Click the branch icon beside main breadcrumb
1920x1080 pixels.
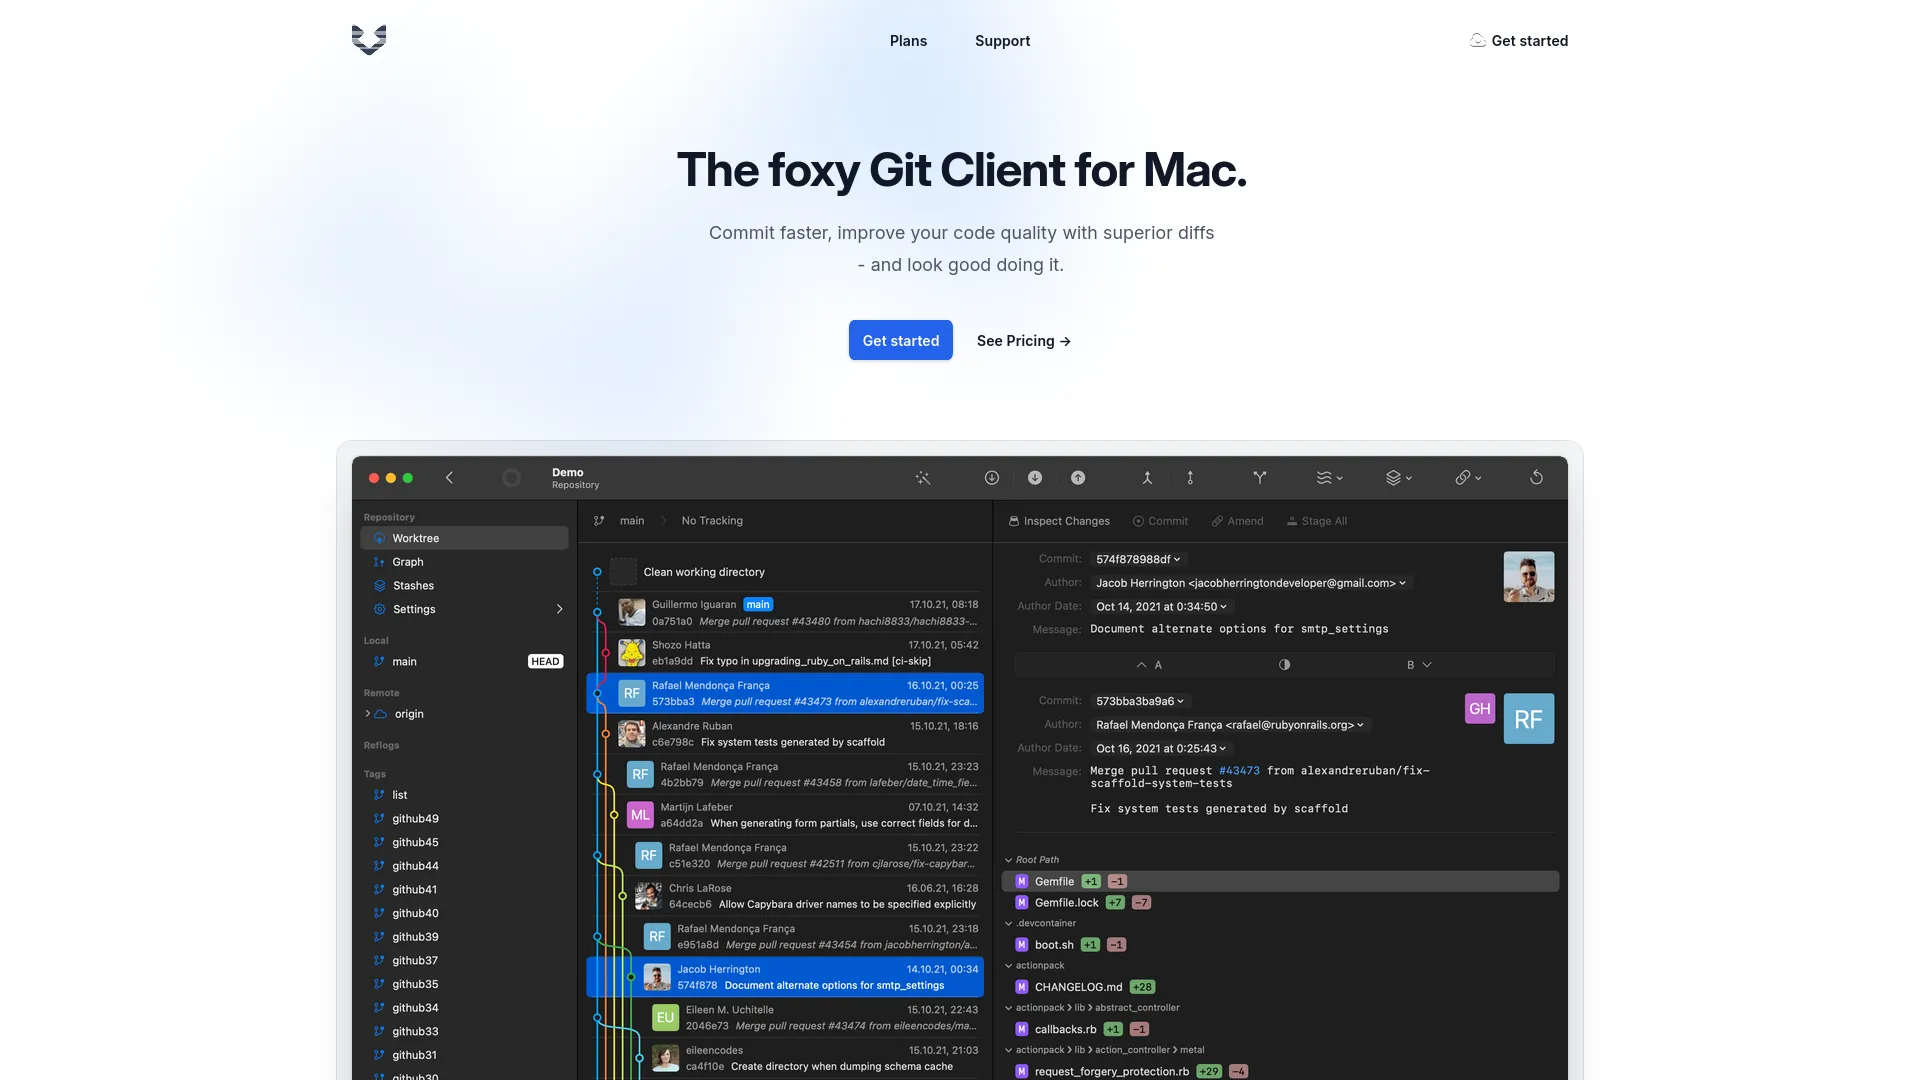click(x=599, y=521)
